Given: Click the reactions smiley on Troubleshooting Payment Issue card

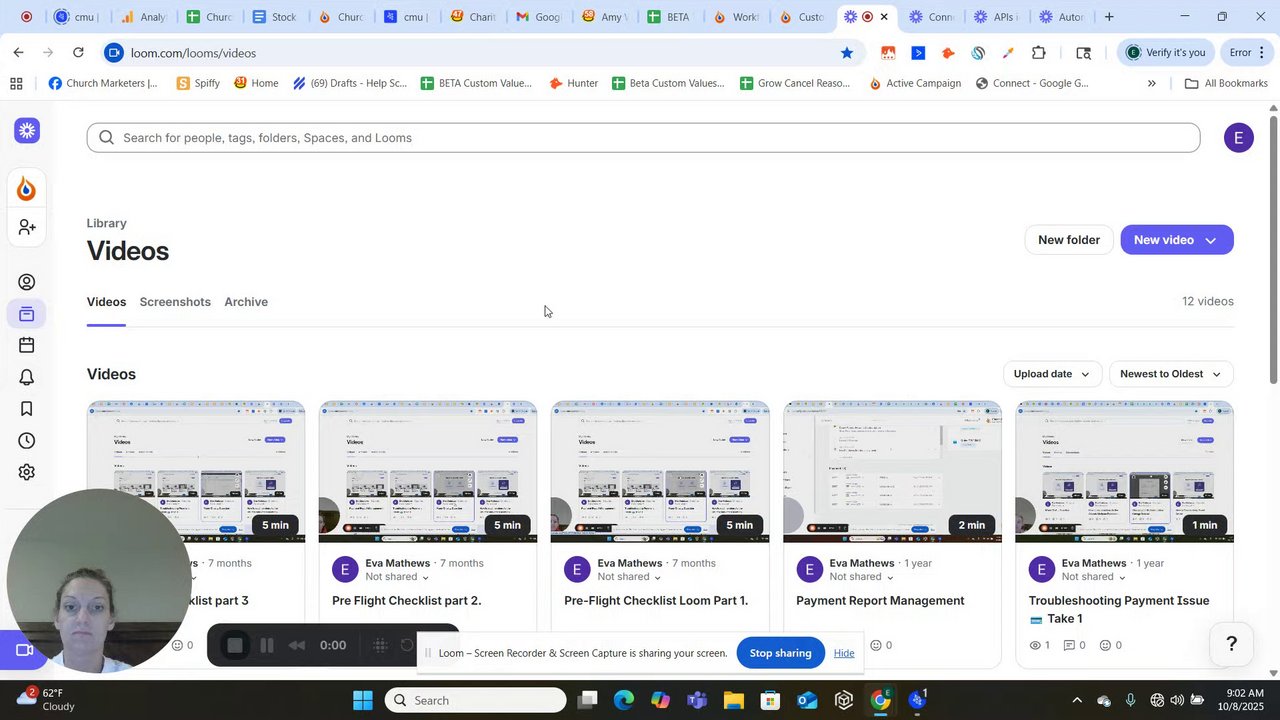Looking at the screenshot, I should (x=1106, y=645).
